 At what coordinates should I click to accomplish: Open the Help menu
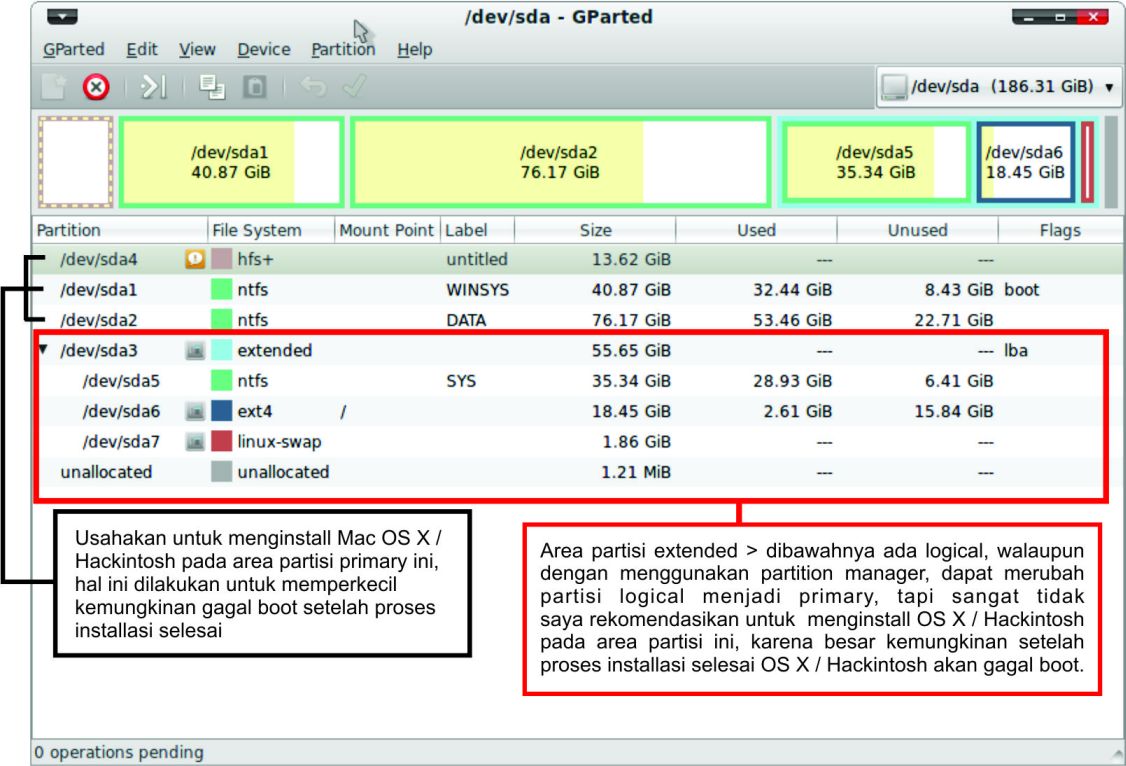click(414, 50)
